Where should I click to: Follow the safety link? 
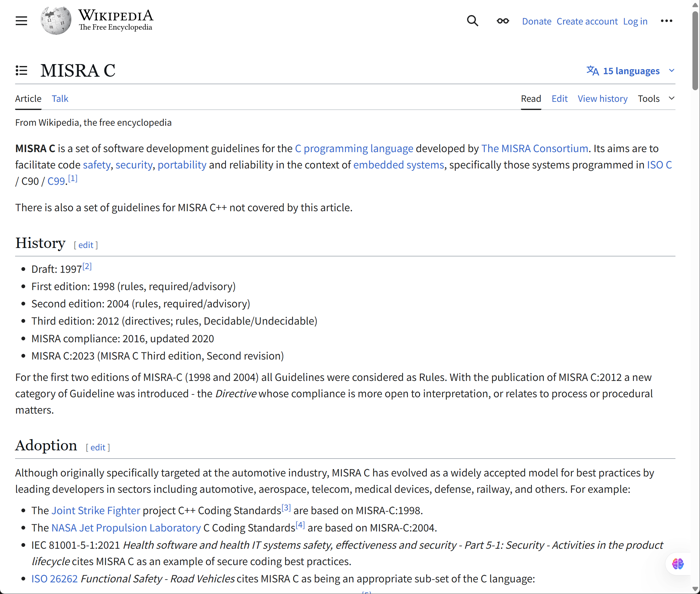[x=96, y=165]
